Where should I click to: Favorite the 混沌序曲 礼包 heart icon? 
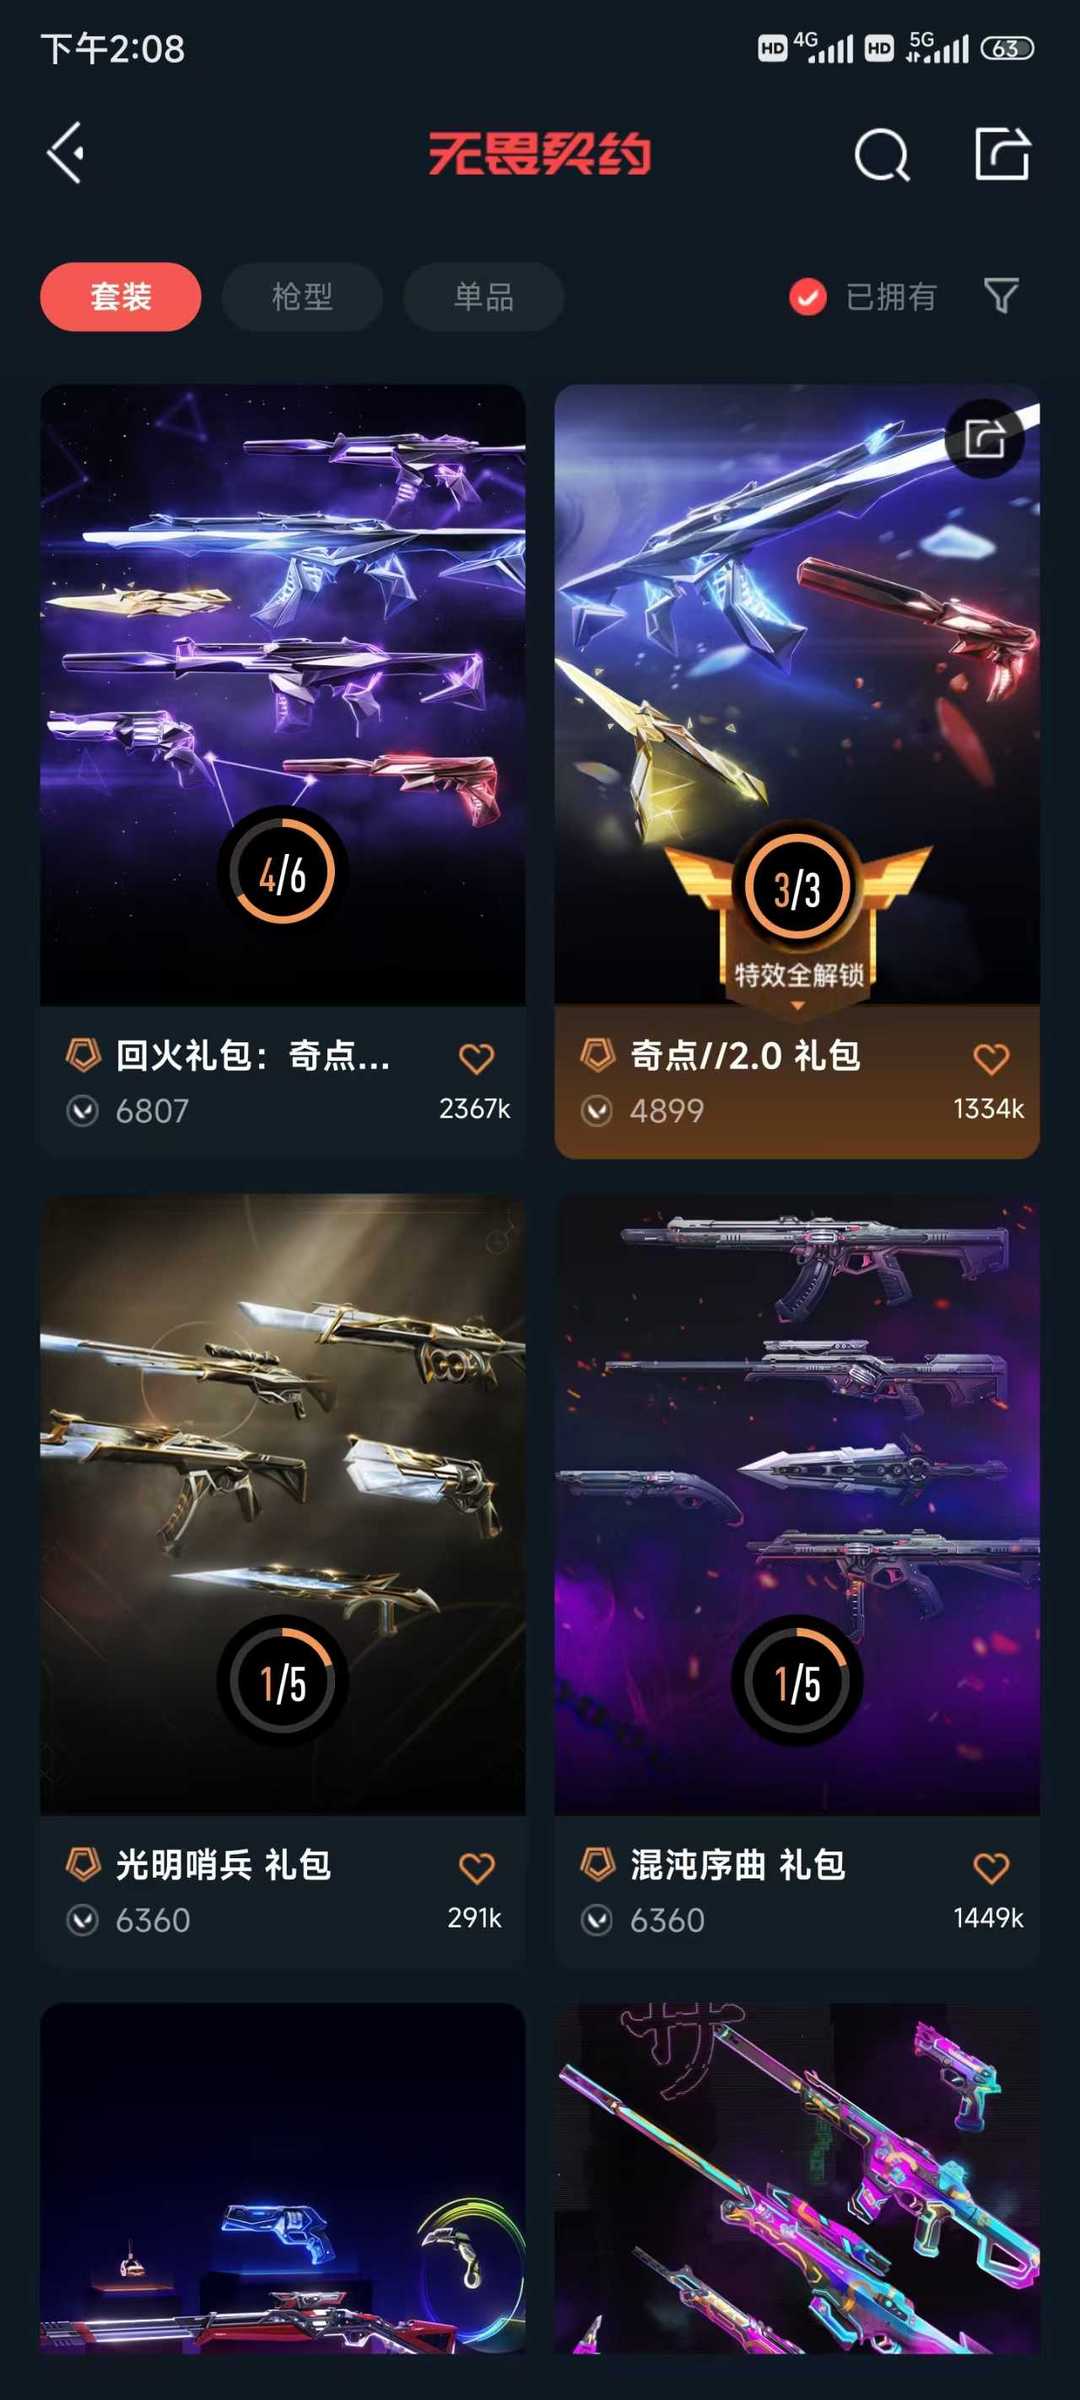(991, 1867)
